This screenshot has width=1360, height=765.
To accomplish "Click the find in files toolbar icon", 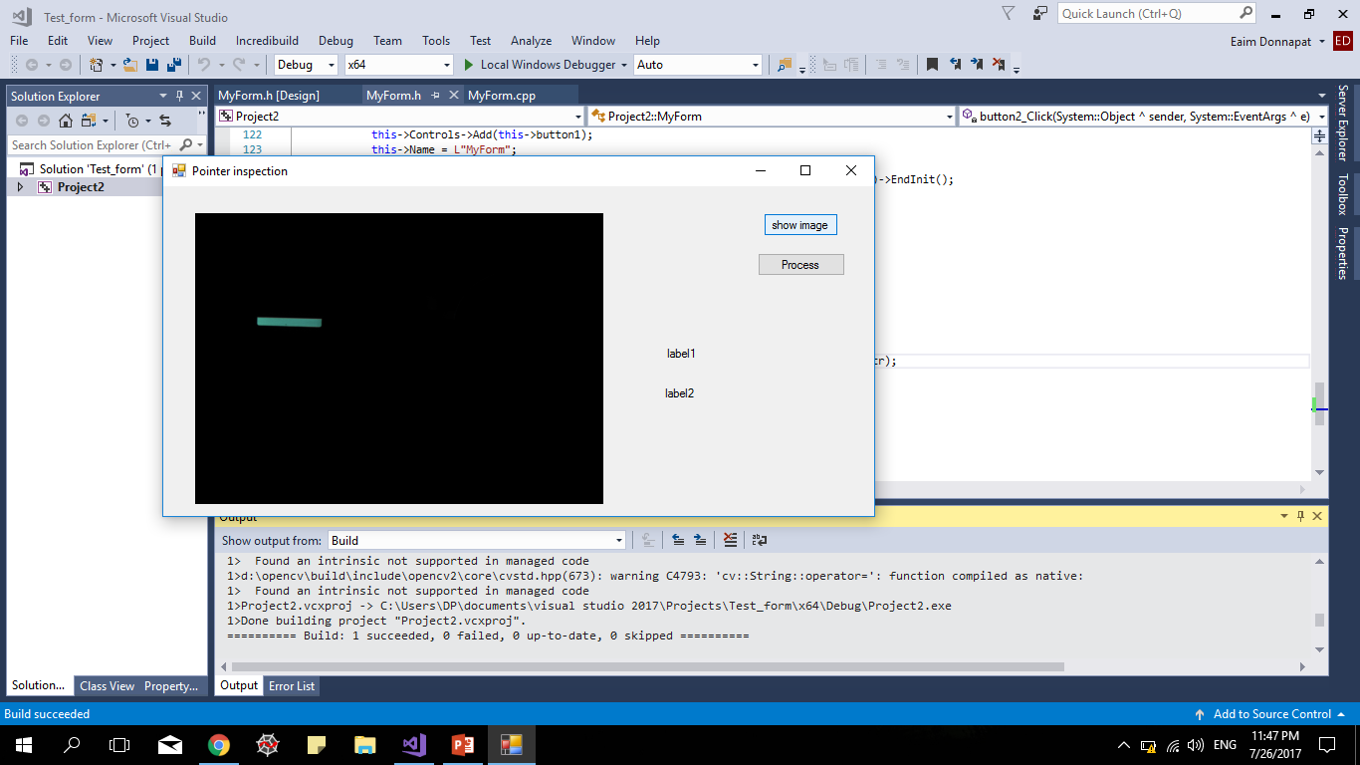I will tap(784, 65).
